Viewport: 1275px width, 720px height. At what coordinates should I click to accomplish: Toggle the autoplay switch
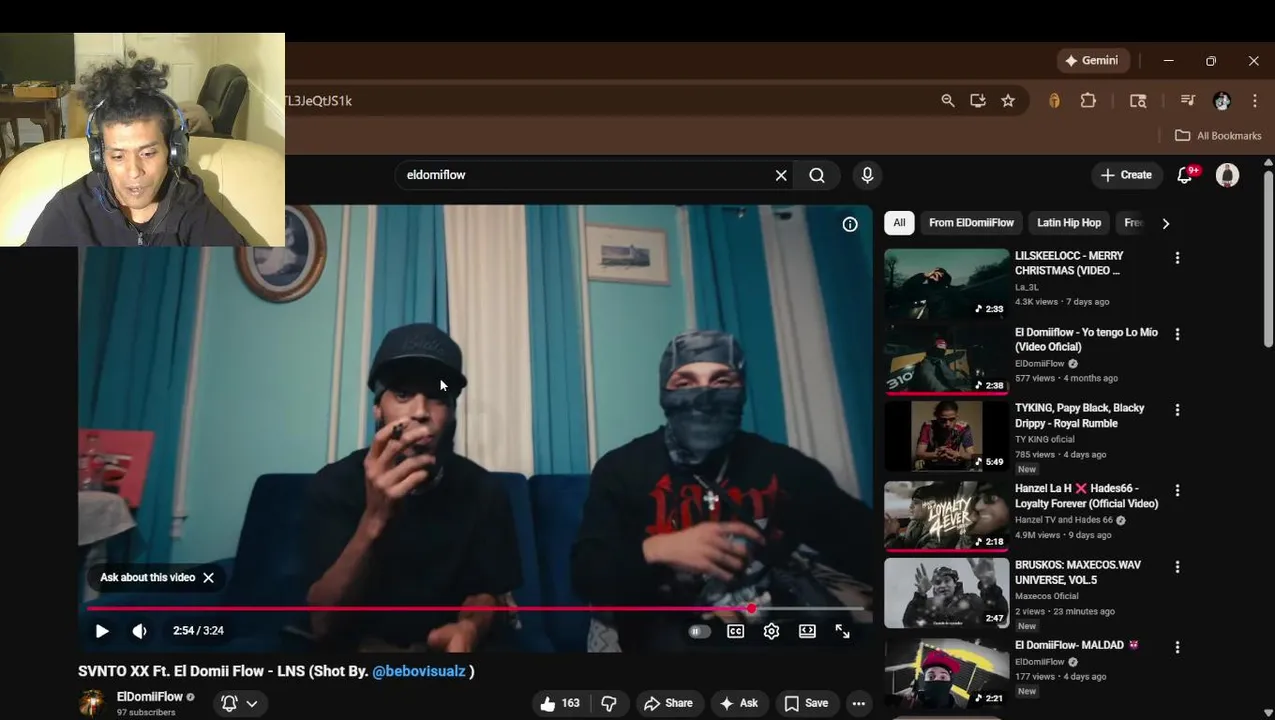(699, 631)
